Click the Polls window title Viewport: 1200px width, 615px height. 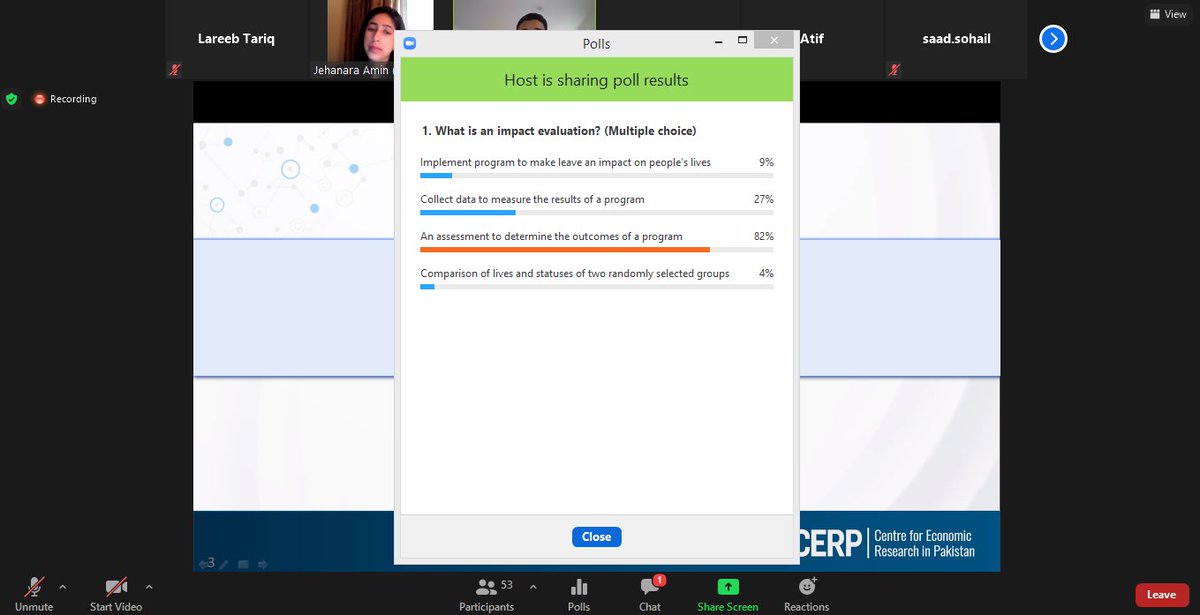(x=596, y=43)
